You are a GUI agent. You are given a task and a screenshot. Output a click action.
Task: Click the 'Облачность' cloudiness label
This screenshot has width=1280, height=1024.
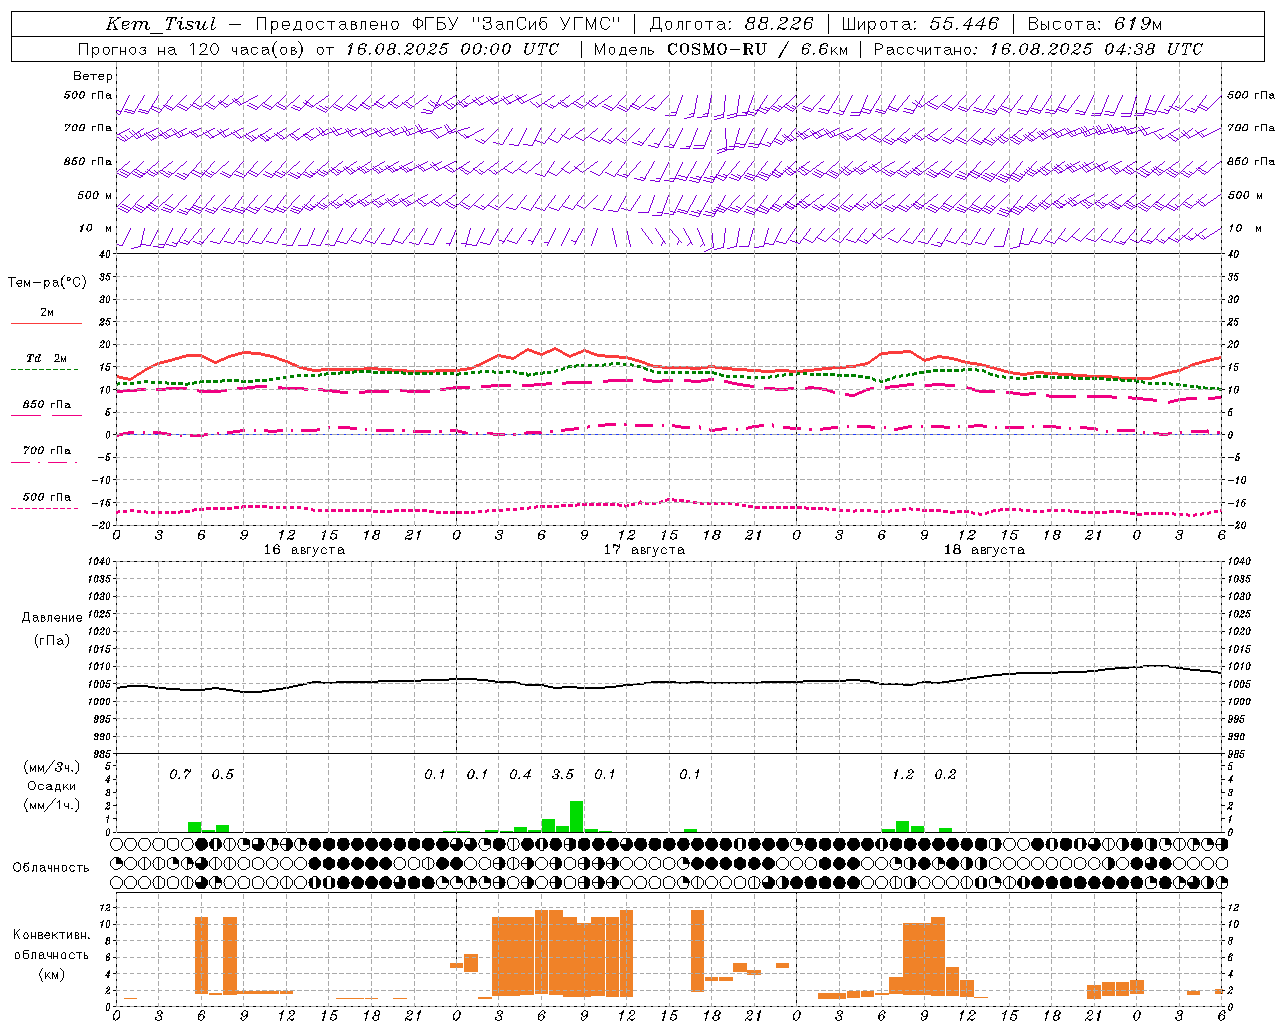pos(51,868)
